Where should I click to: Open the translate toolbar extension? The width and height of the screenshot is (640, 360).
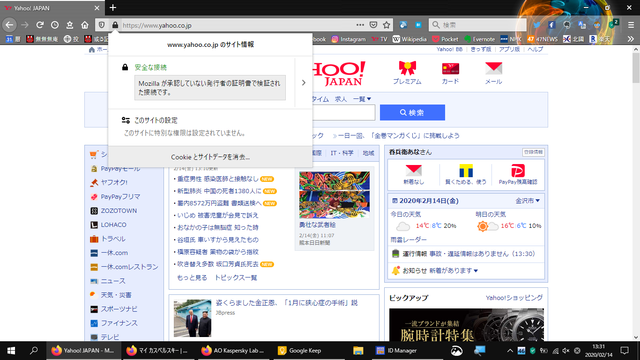[582, 25]
